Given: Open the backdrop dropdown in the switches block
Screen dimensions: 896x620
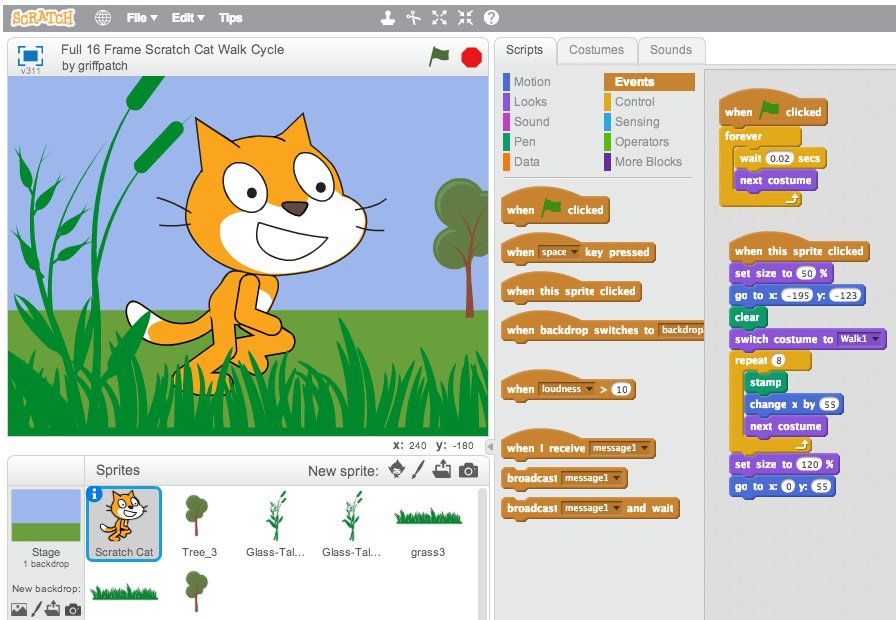Looking at the screenshot, I should click(681, 330).
